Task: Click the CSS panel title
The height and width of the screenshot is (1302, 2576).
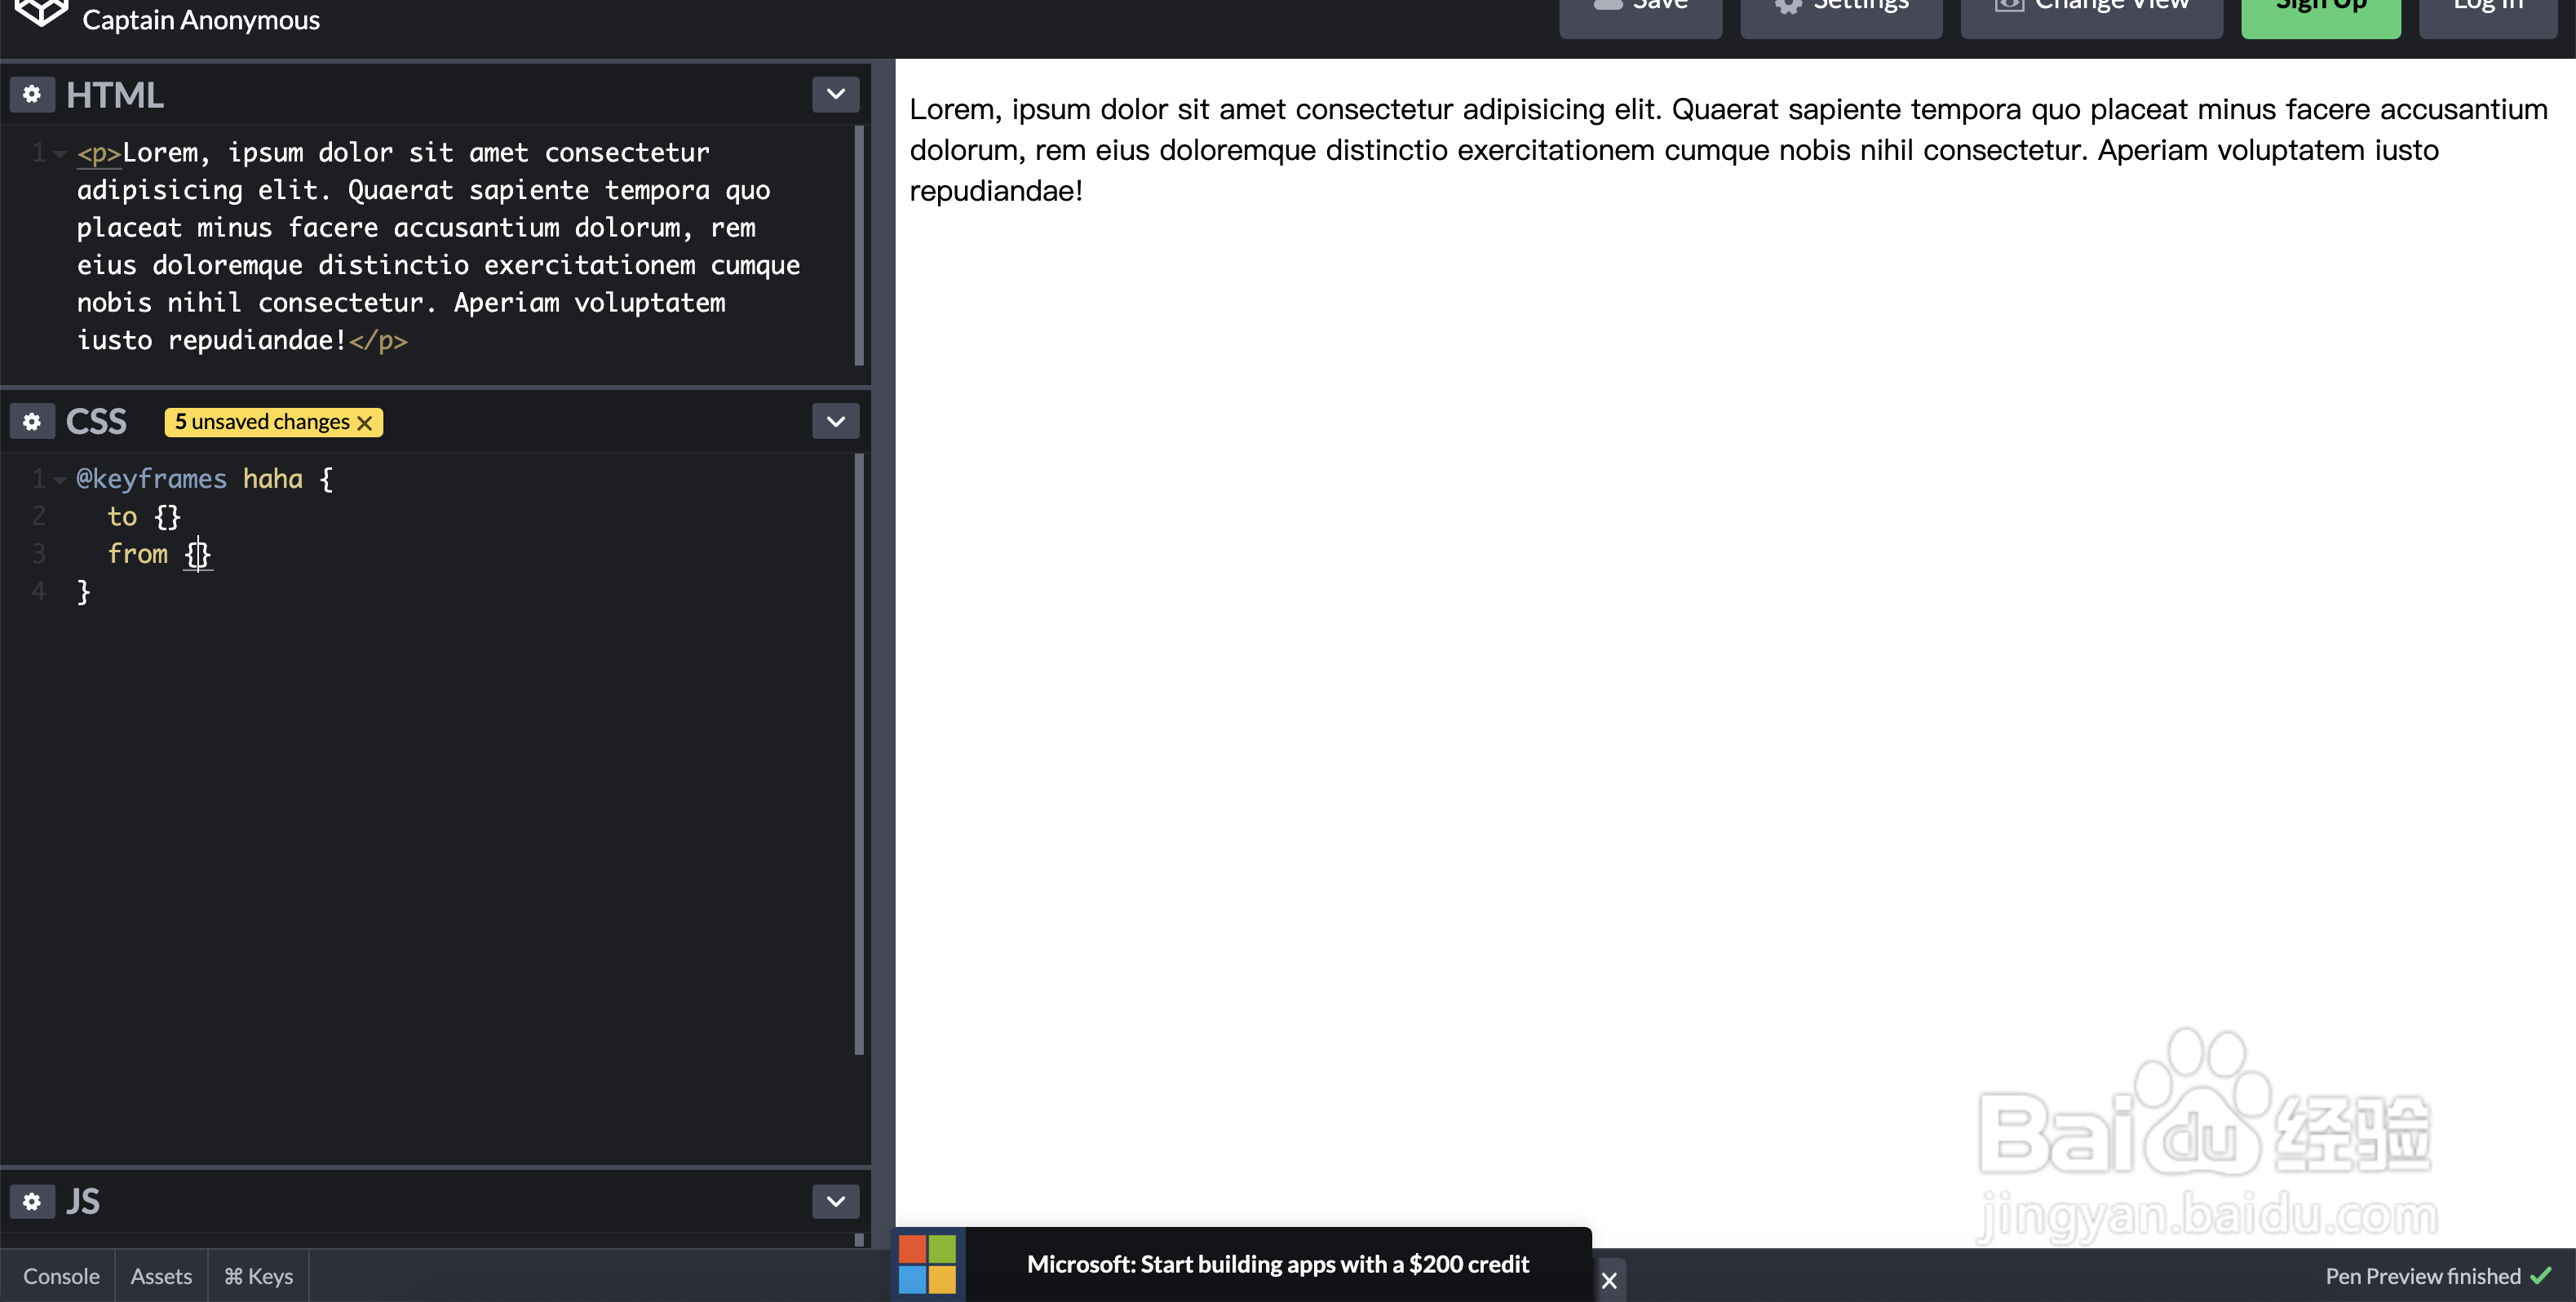Action: coord(96,421)
